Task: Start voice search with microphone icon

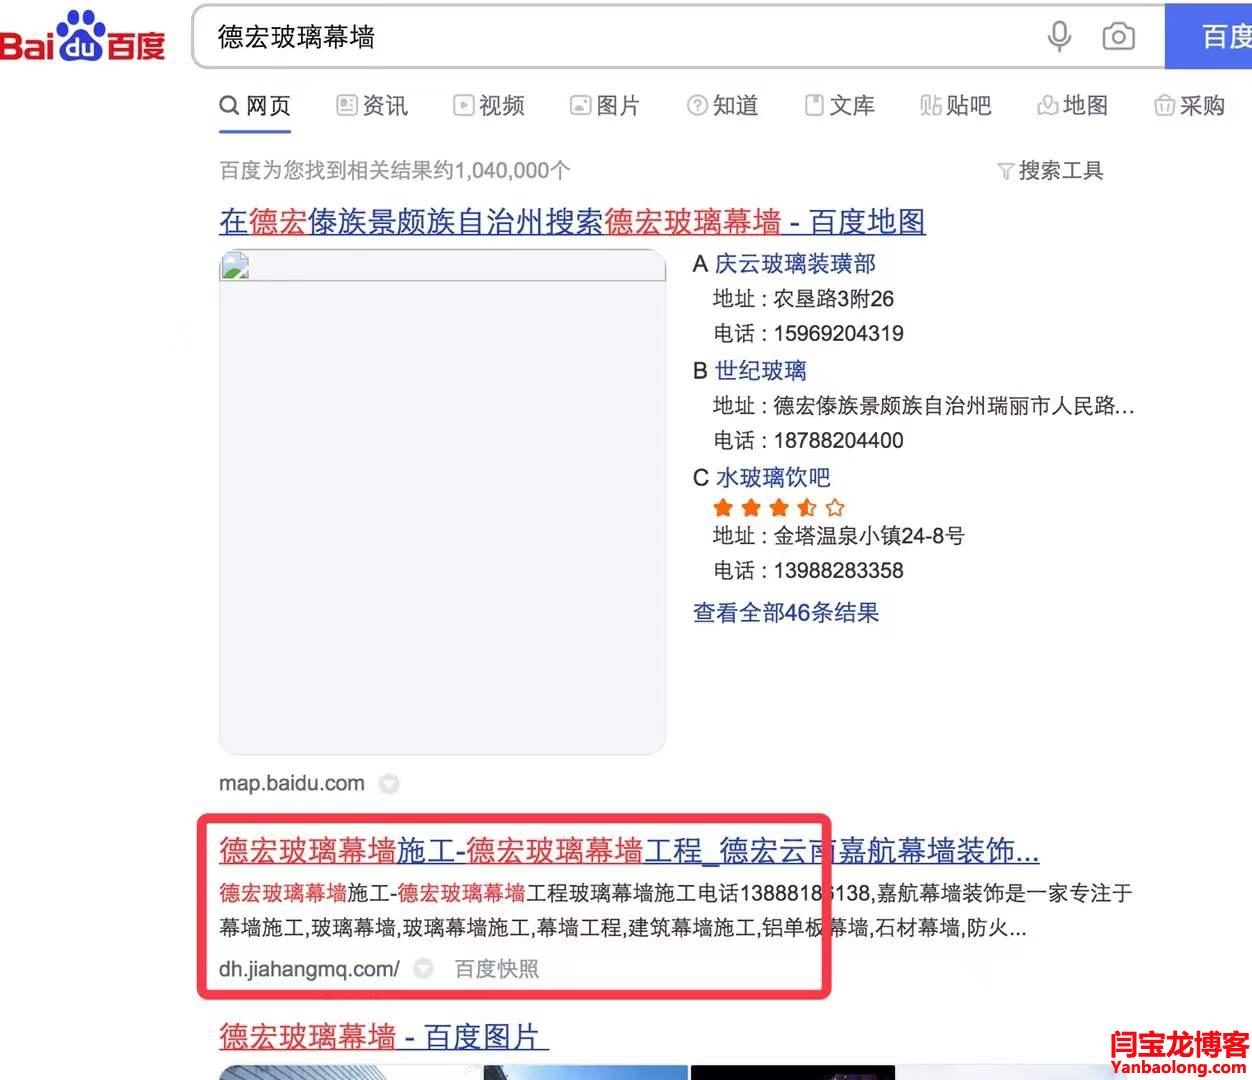Action: click(x=1059, y=37)
